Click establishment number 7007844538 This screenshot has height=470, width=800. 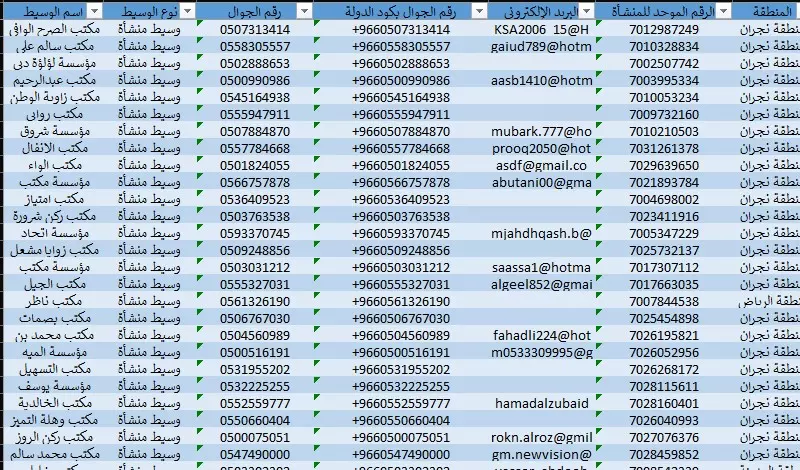(x=664, y=301)
